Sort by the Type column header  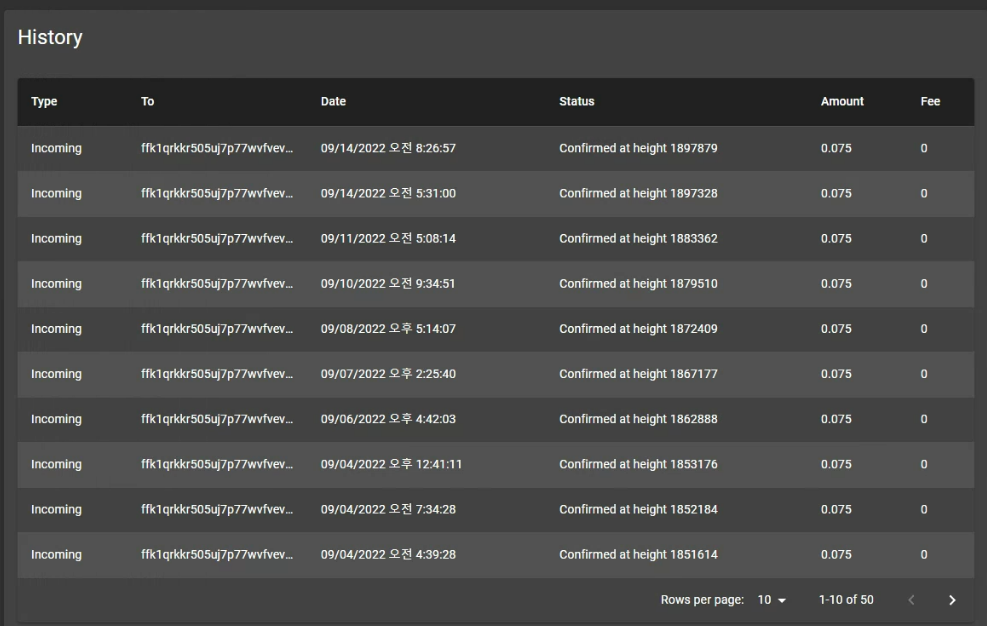tap(44, 101)
